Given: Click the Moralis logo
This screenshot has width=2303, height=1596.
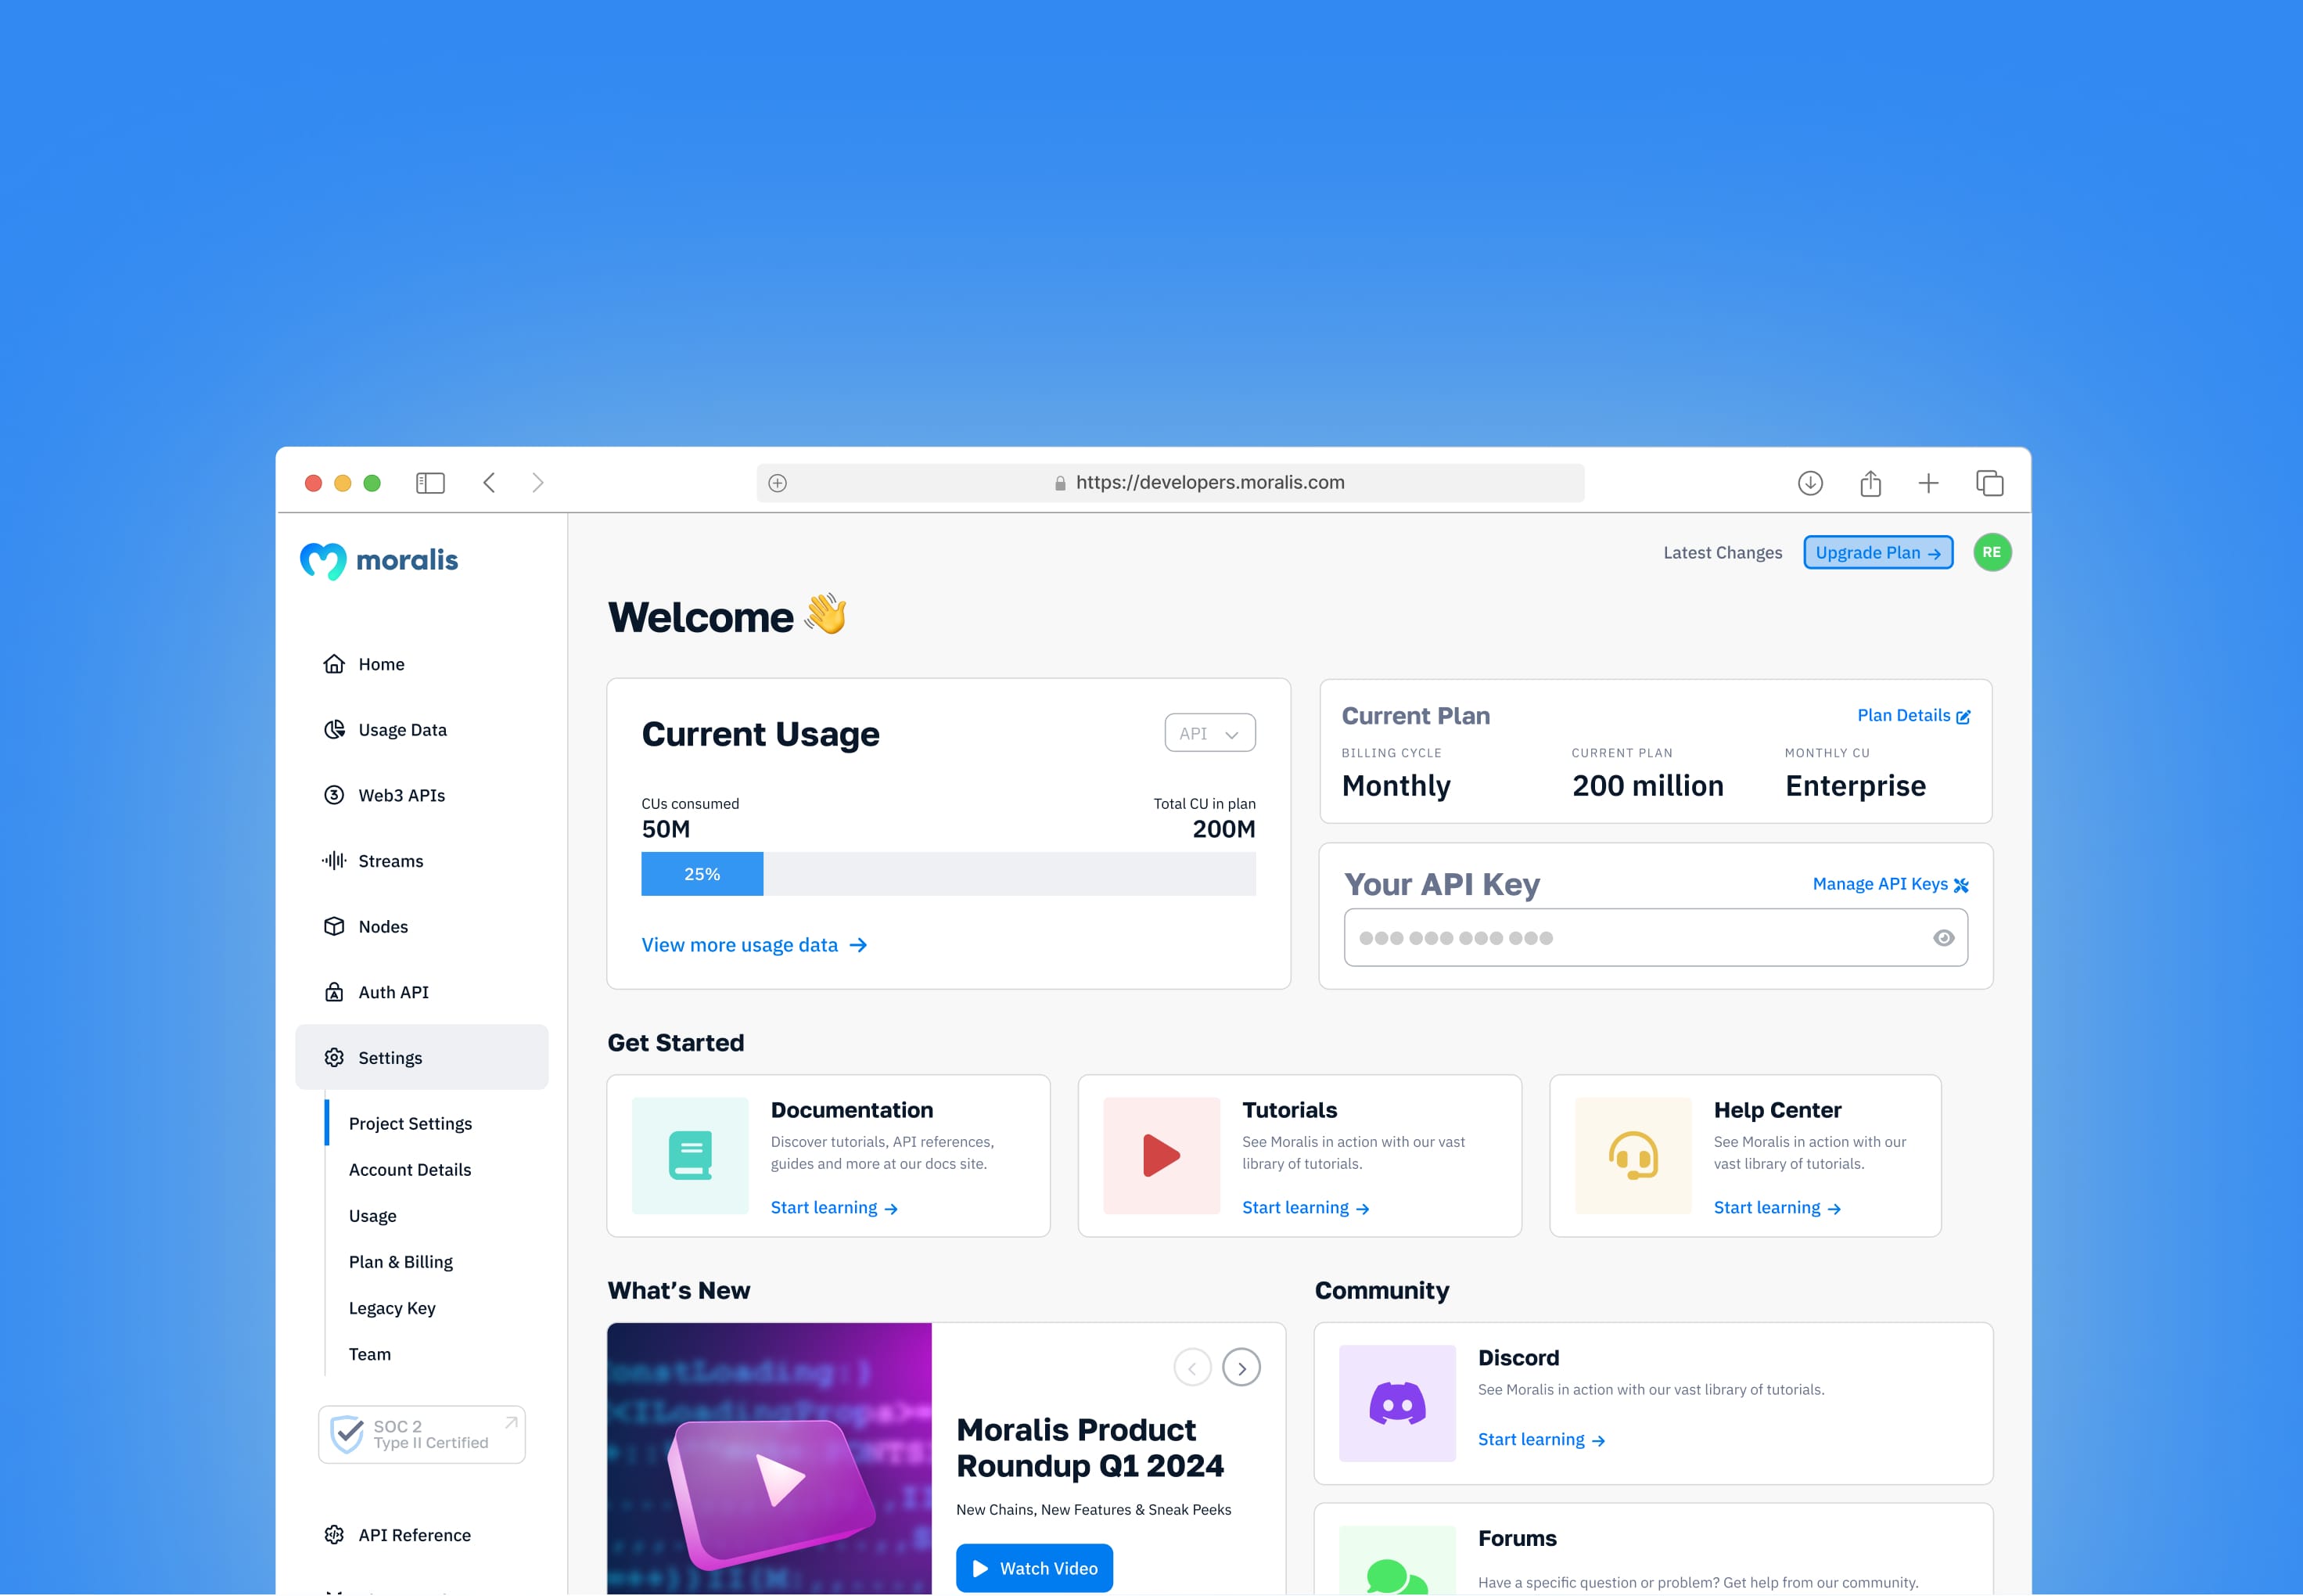Looking at the screenshot, I should tap(378, 560).
